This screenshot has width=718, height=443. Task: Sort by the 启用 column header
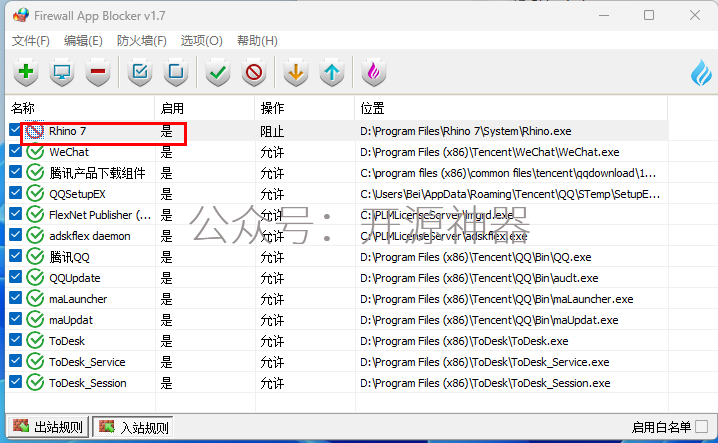pos(205,108)
